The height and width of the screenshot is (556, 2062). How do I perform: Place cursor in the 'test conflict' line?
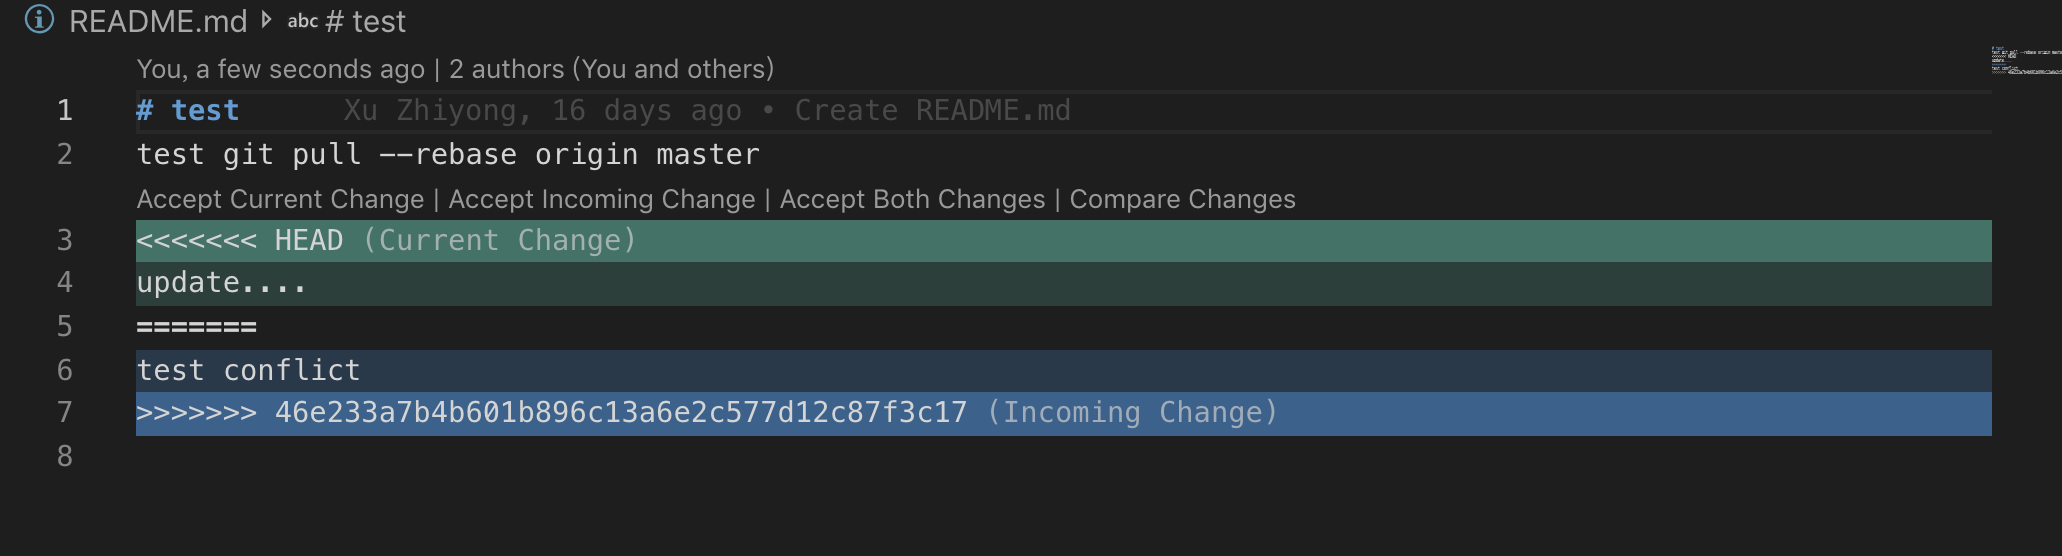[248, 371]
